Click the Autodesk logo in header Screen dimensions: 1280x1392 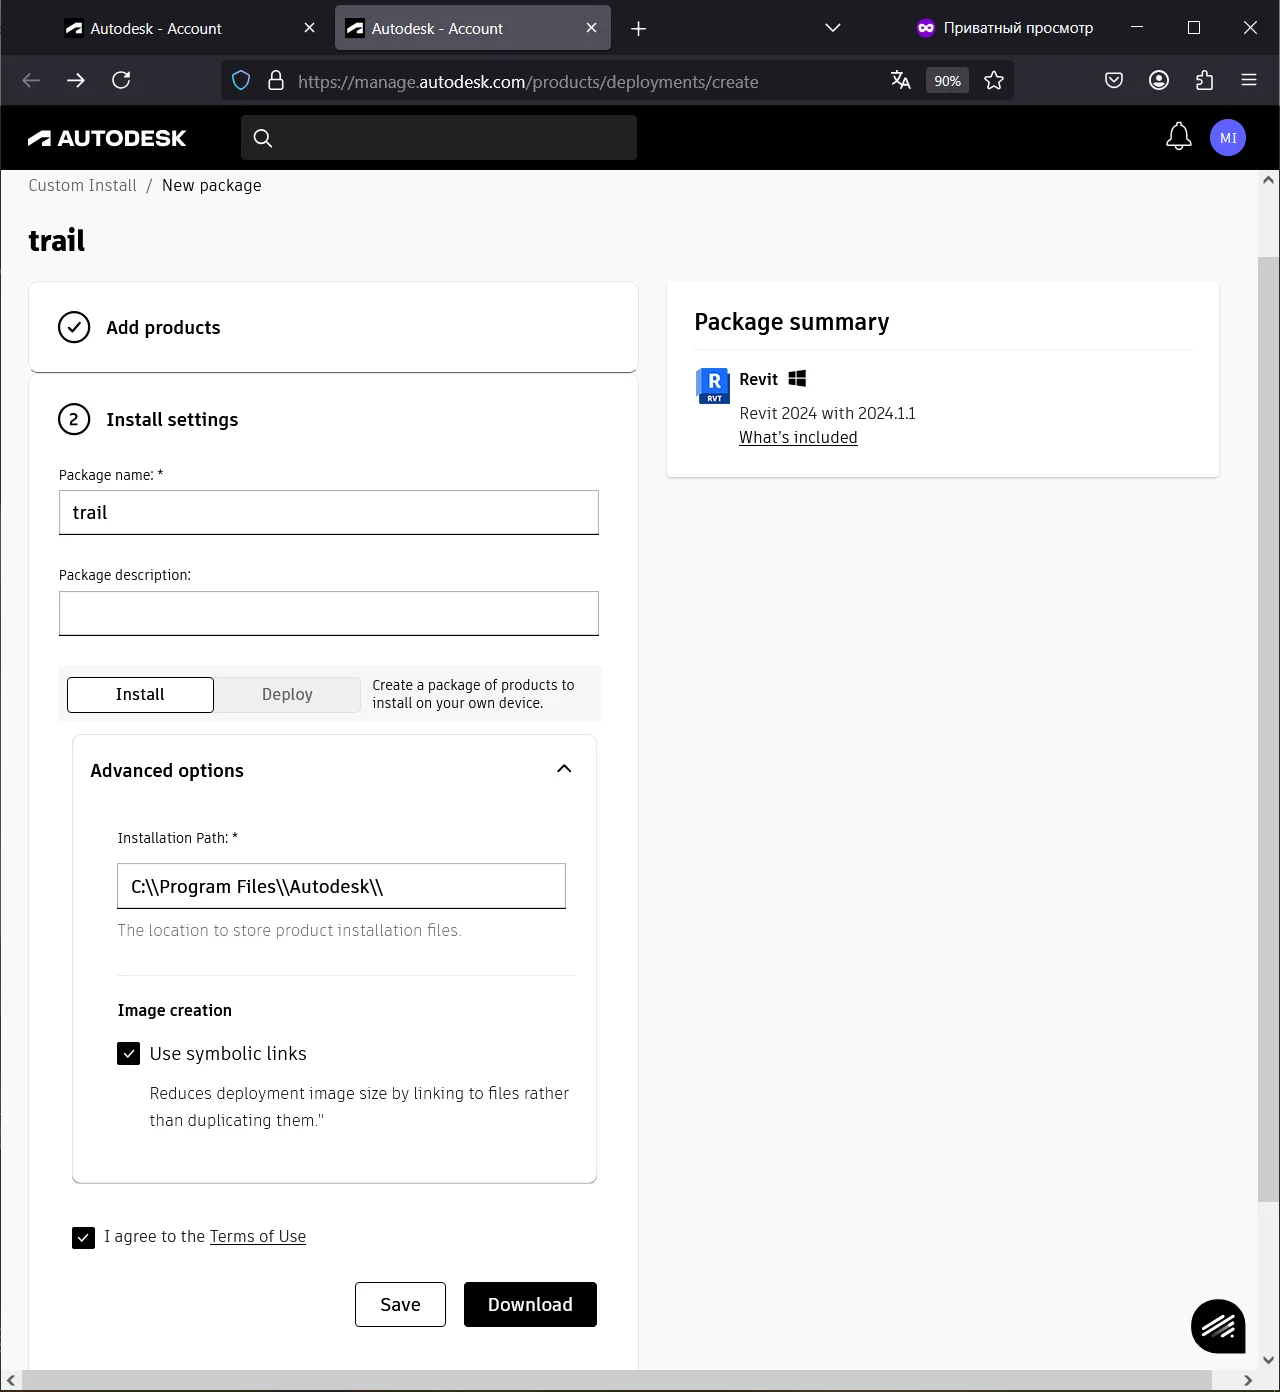coord(107,138)
